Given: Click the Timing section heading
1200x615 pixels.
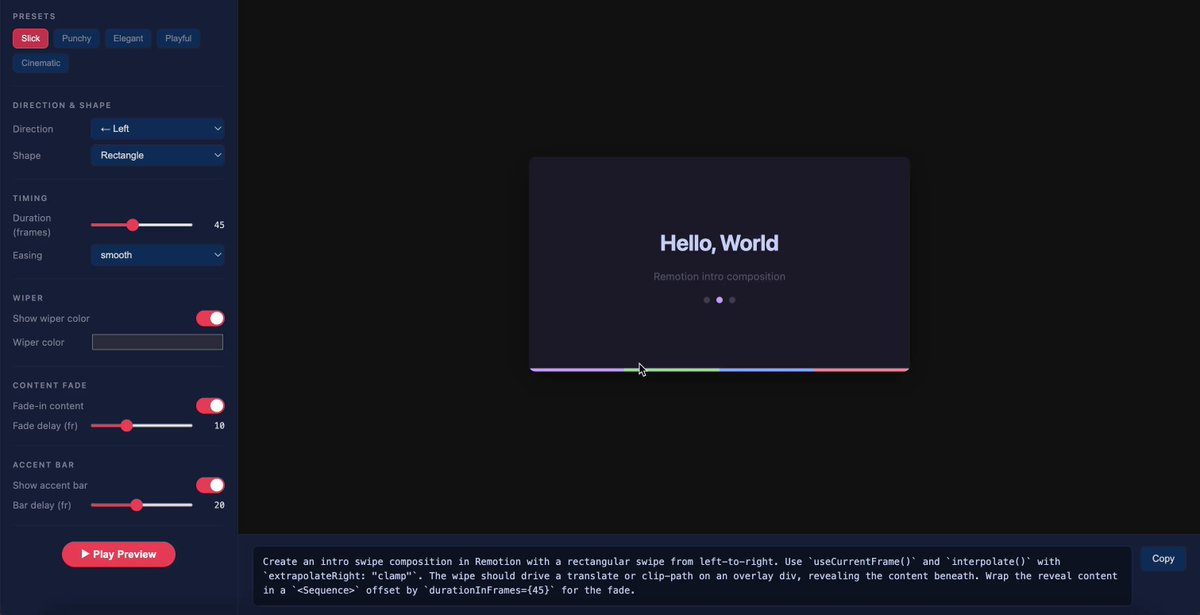Looking at the screenshot, I should (30, 198).
